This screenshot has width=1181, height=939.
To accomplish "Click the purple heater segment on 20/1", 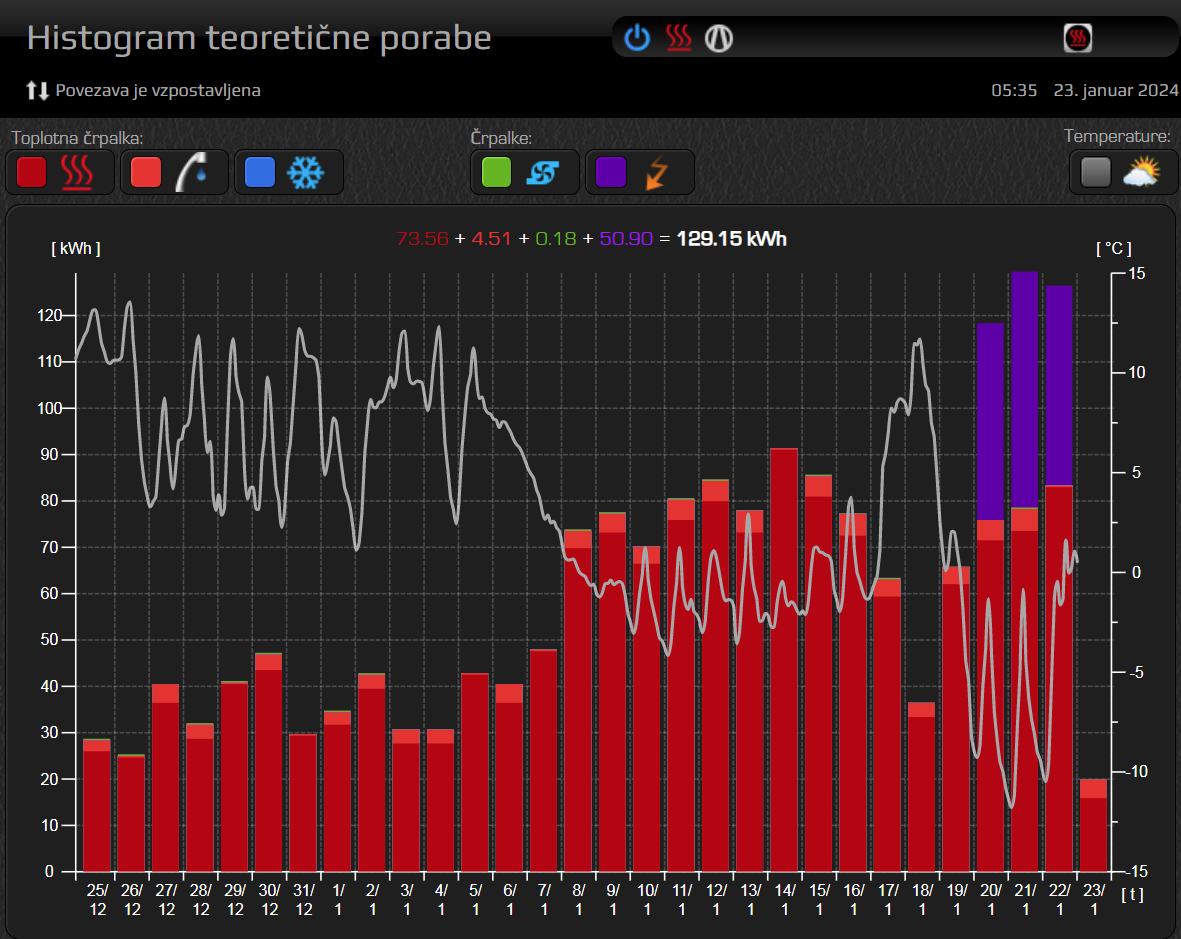I will (990, 422).
